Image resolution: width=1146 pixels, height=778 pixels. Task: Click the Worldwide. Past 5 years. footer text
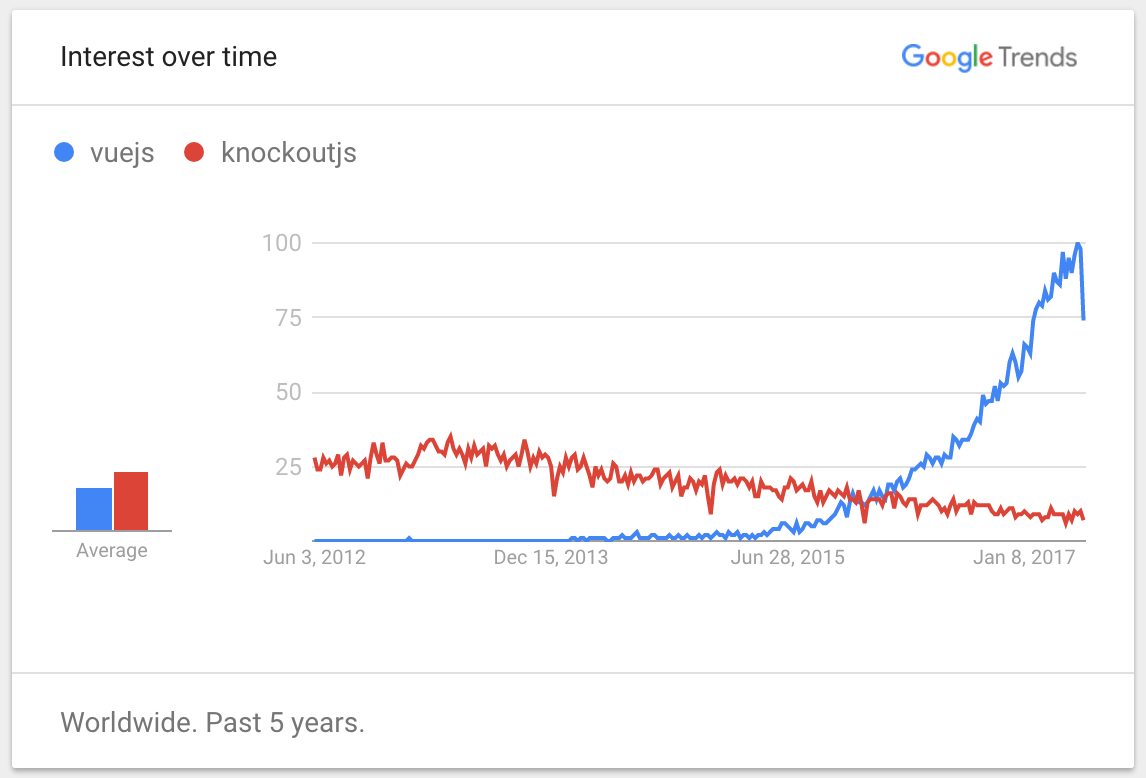(212, 722)
